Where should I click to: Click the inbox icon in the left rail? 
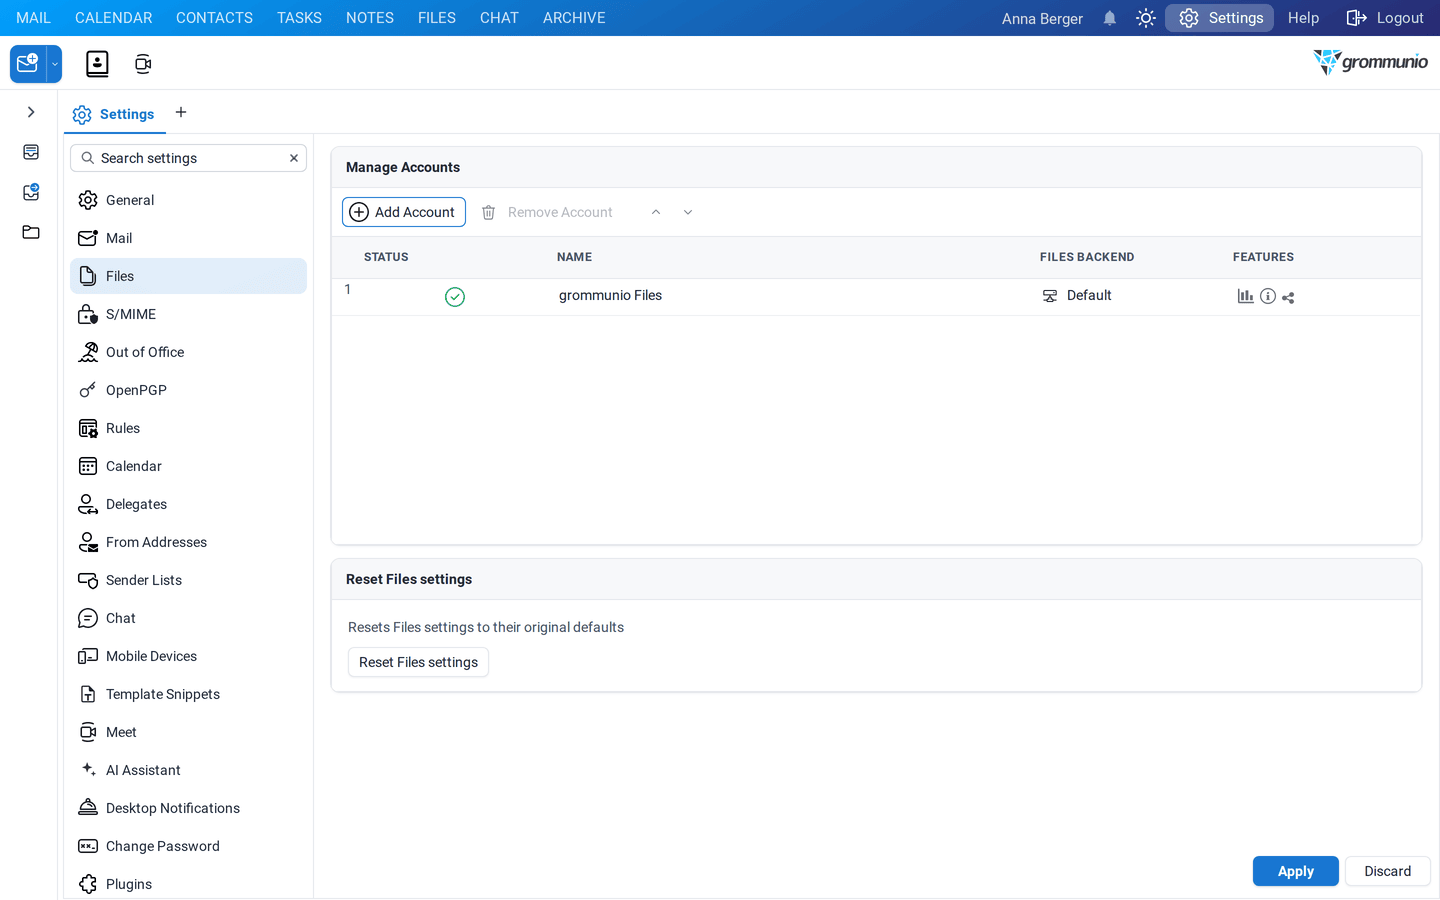(x=31, y=152)
